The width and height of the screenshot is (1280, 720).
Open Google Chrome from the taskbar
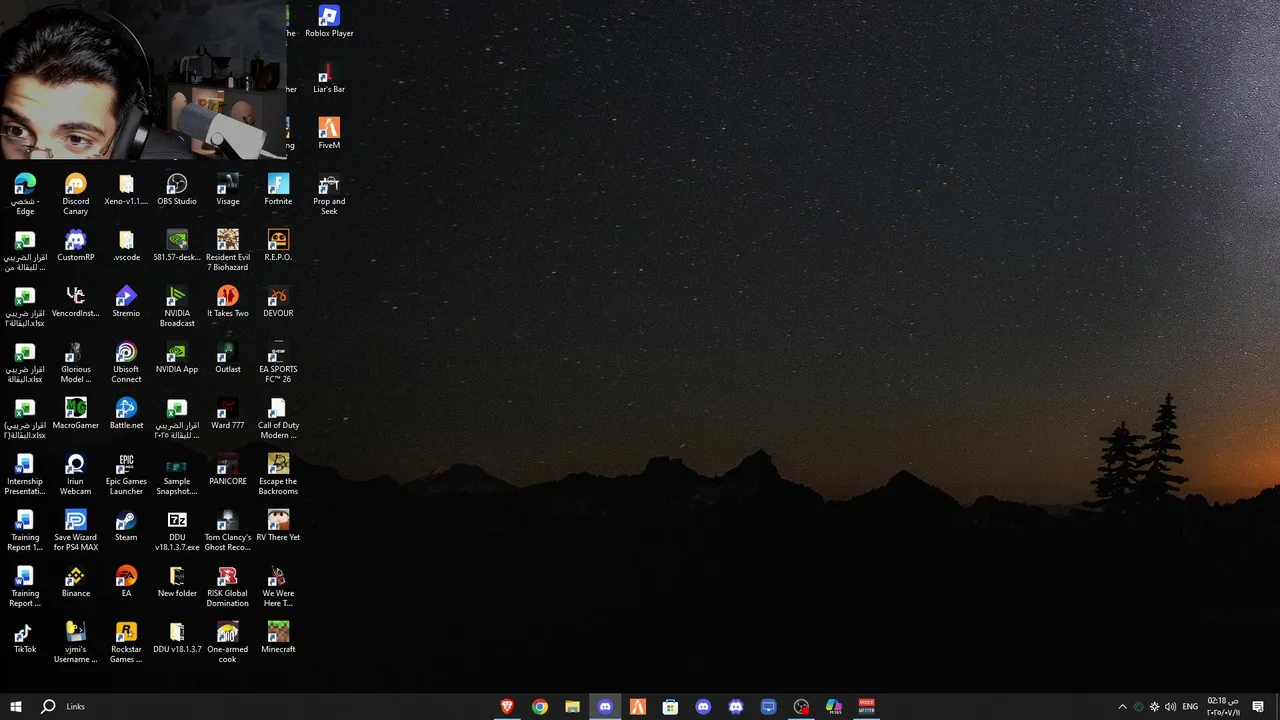540,707
